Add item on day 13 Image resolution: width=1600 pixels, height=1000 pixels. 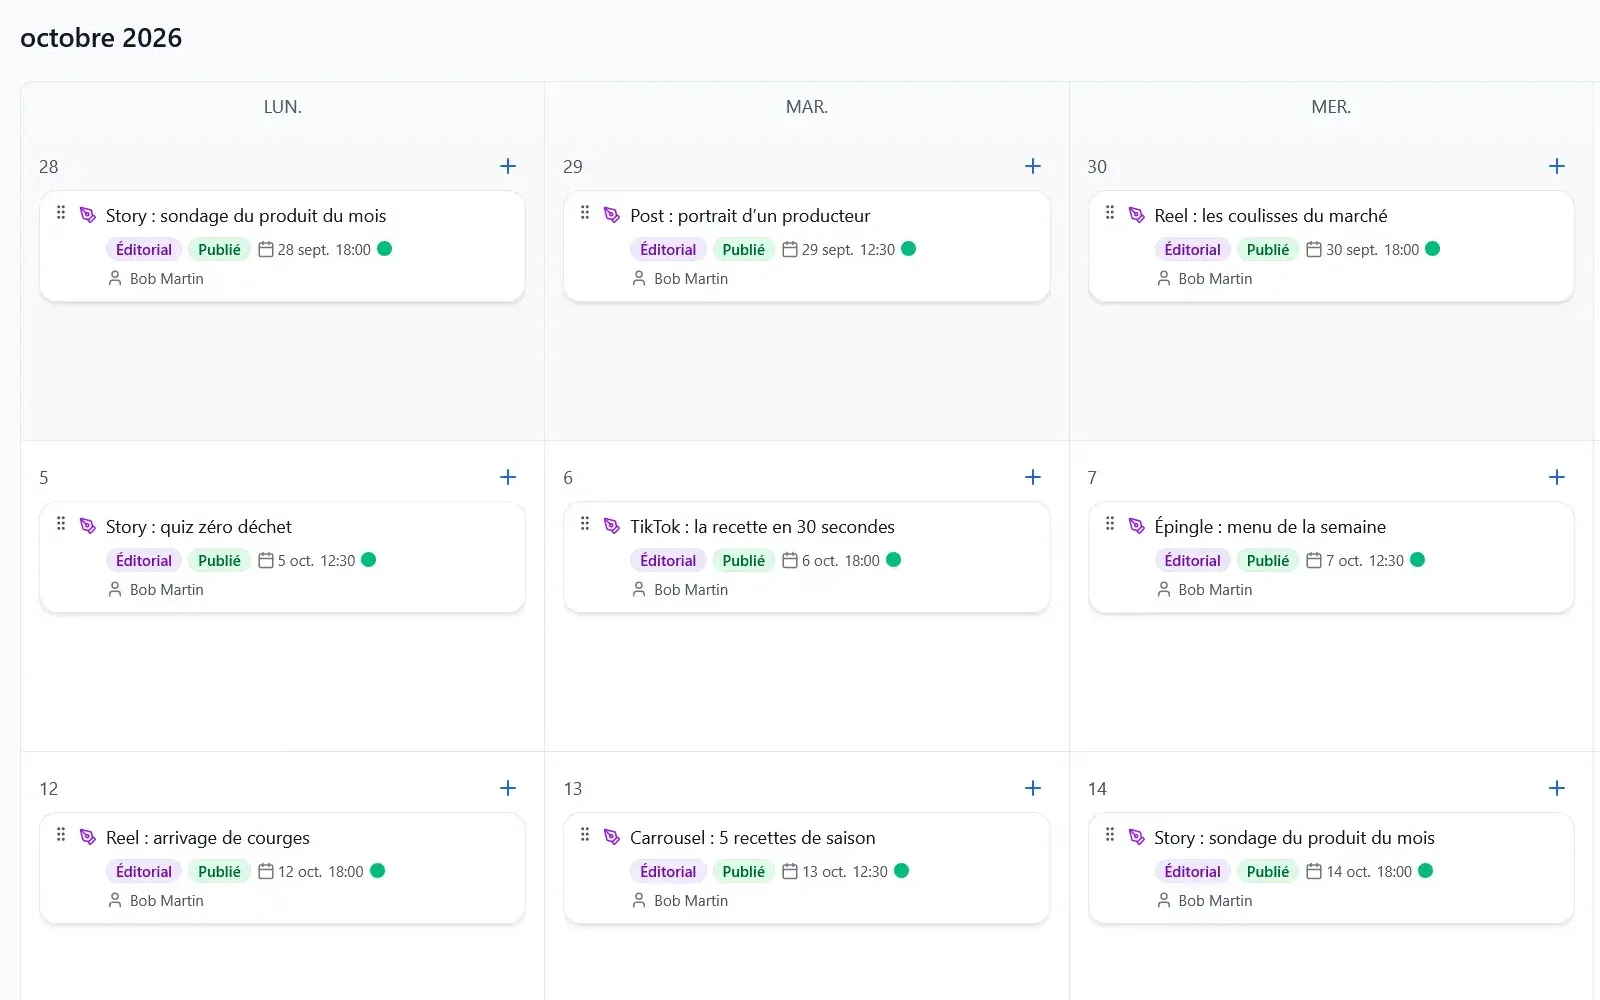point(1033,788)
